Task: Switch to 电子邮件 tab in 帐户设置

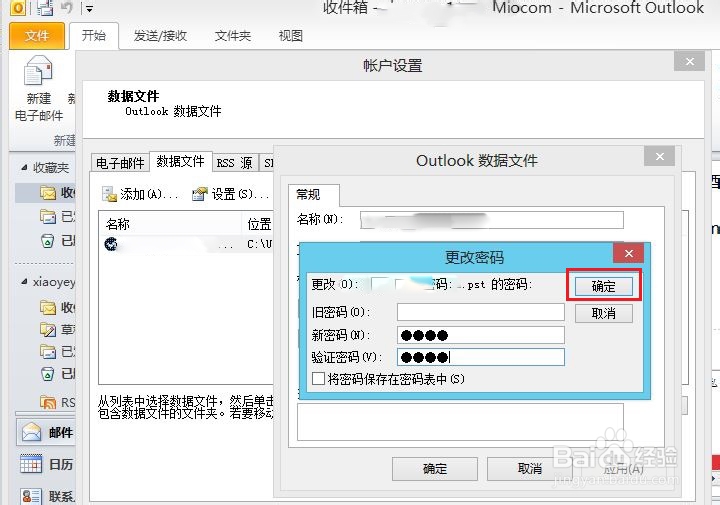Action: coord(120,163)
